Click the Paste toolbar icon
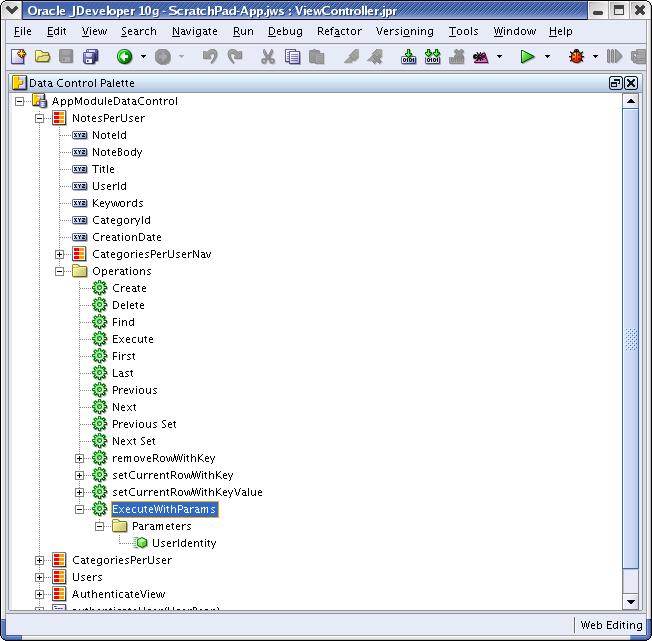This screenshot has width=652, height=641. tap(316, 57)
